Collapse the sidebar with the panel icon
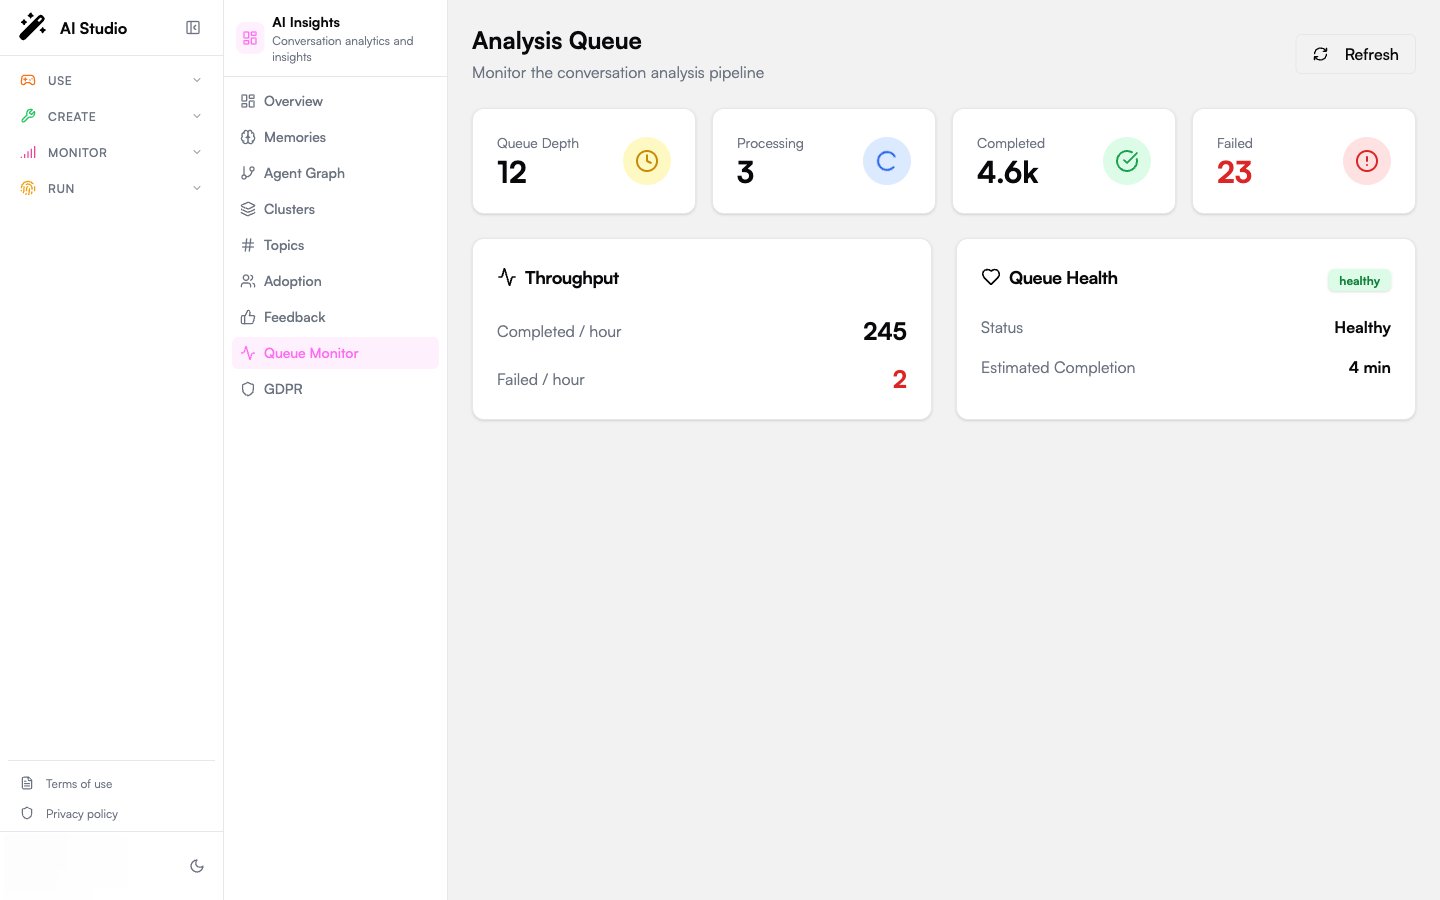Screen dimensions: 1440x900 point(193,28)
